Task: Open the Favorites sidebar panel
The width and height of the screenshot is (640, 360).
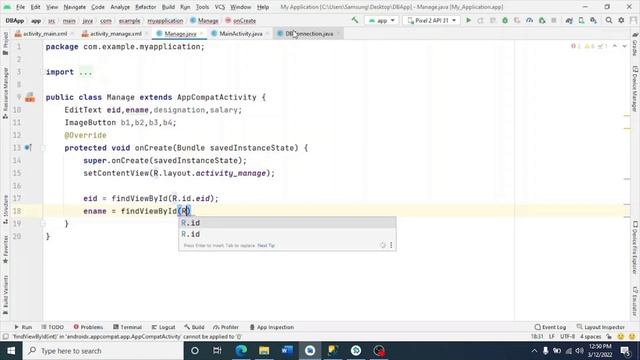Action: (5, 249)
